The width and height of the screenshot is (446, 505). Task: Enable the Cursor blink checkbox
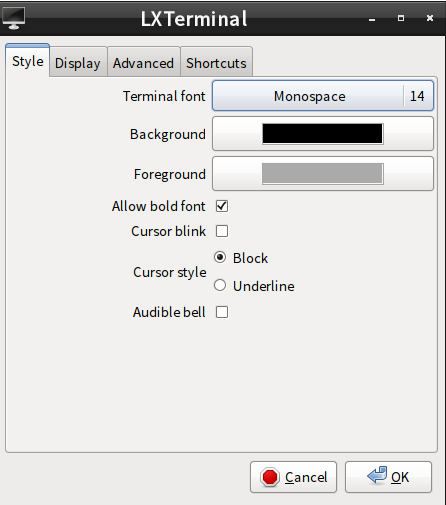click(222, 231)
